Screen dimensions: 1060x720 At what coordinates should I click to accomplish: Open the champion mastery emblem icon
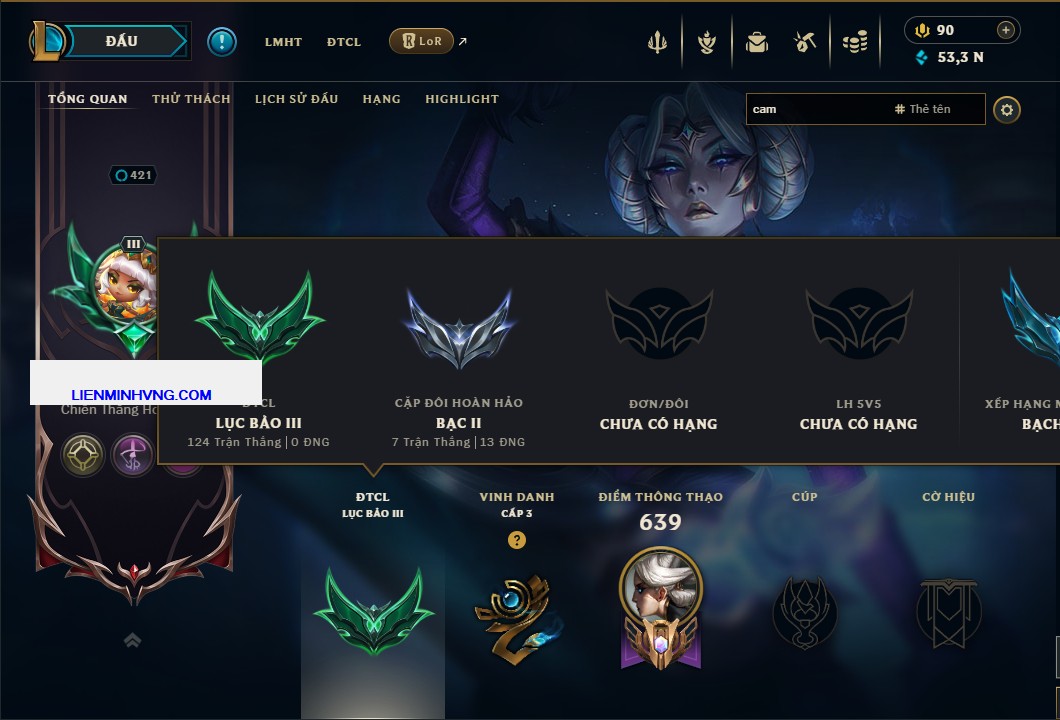point(660,608)
